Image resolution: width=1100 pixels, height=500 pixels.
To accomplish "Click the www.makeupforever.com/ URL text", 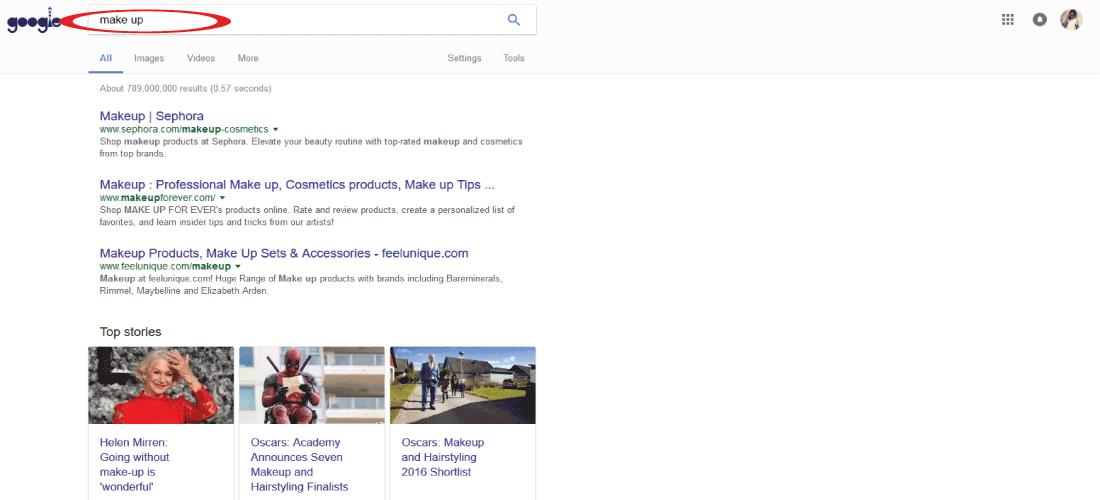I will tap(157, 198).
